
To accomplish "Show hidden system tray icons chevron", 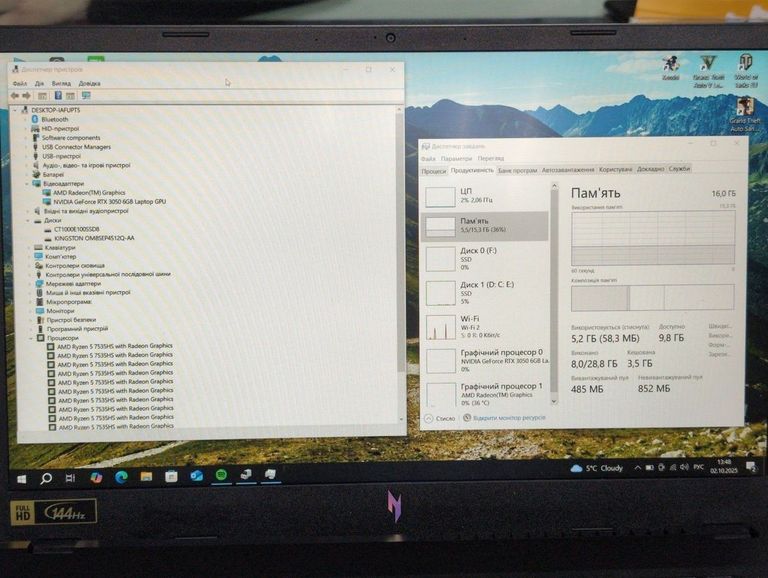I will click(637, 468).
